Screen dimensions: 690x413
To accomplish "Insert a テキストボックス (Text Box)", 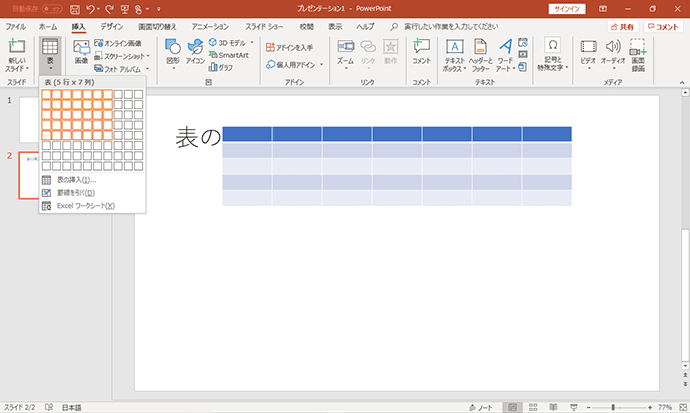I will [455, 55].
